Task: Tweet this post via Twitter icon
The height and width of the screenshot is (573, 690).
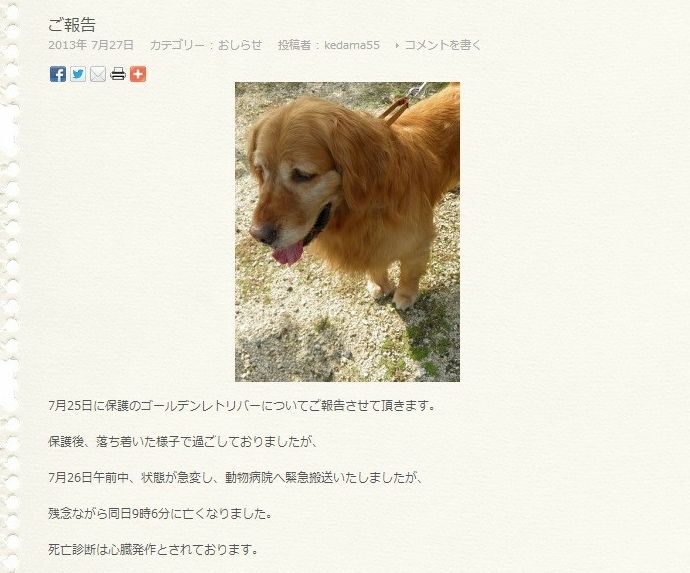Action: pos(78,74)
